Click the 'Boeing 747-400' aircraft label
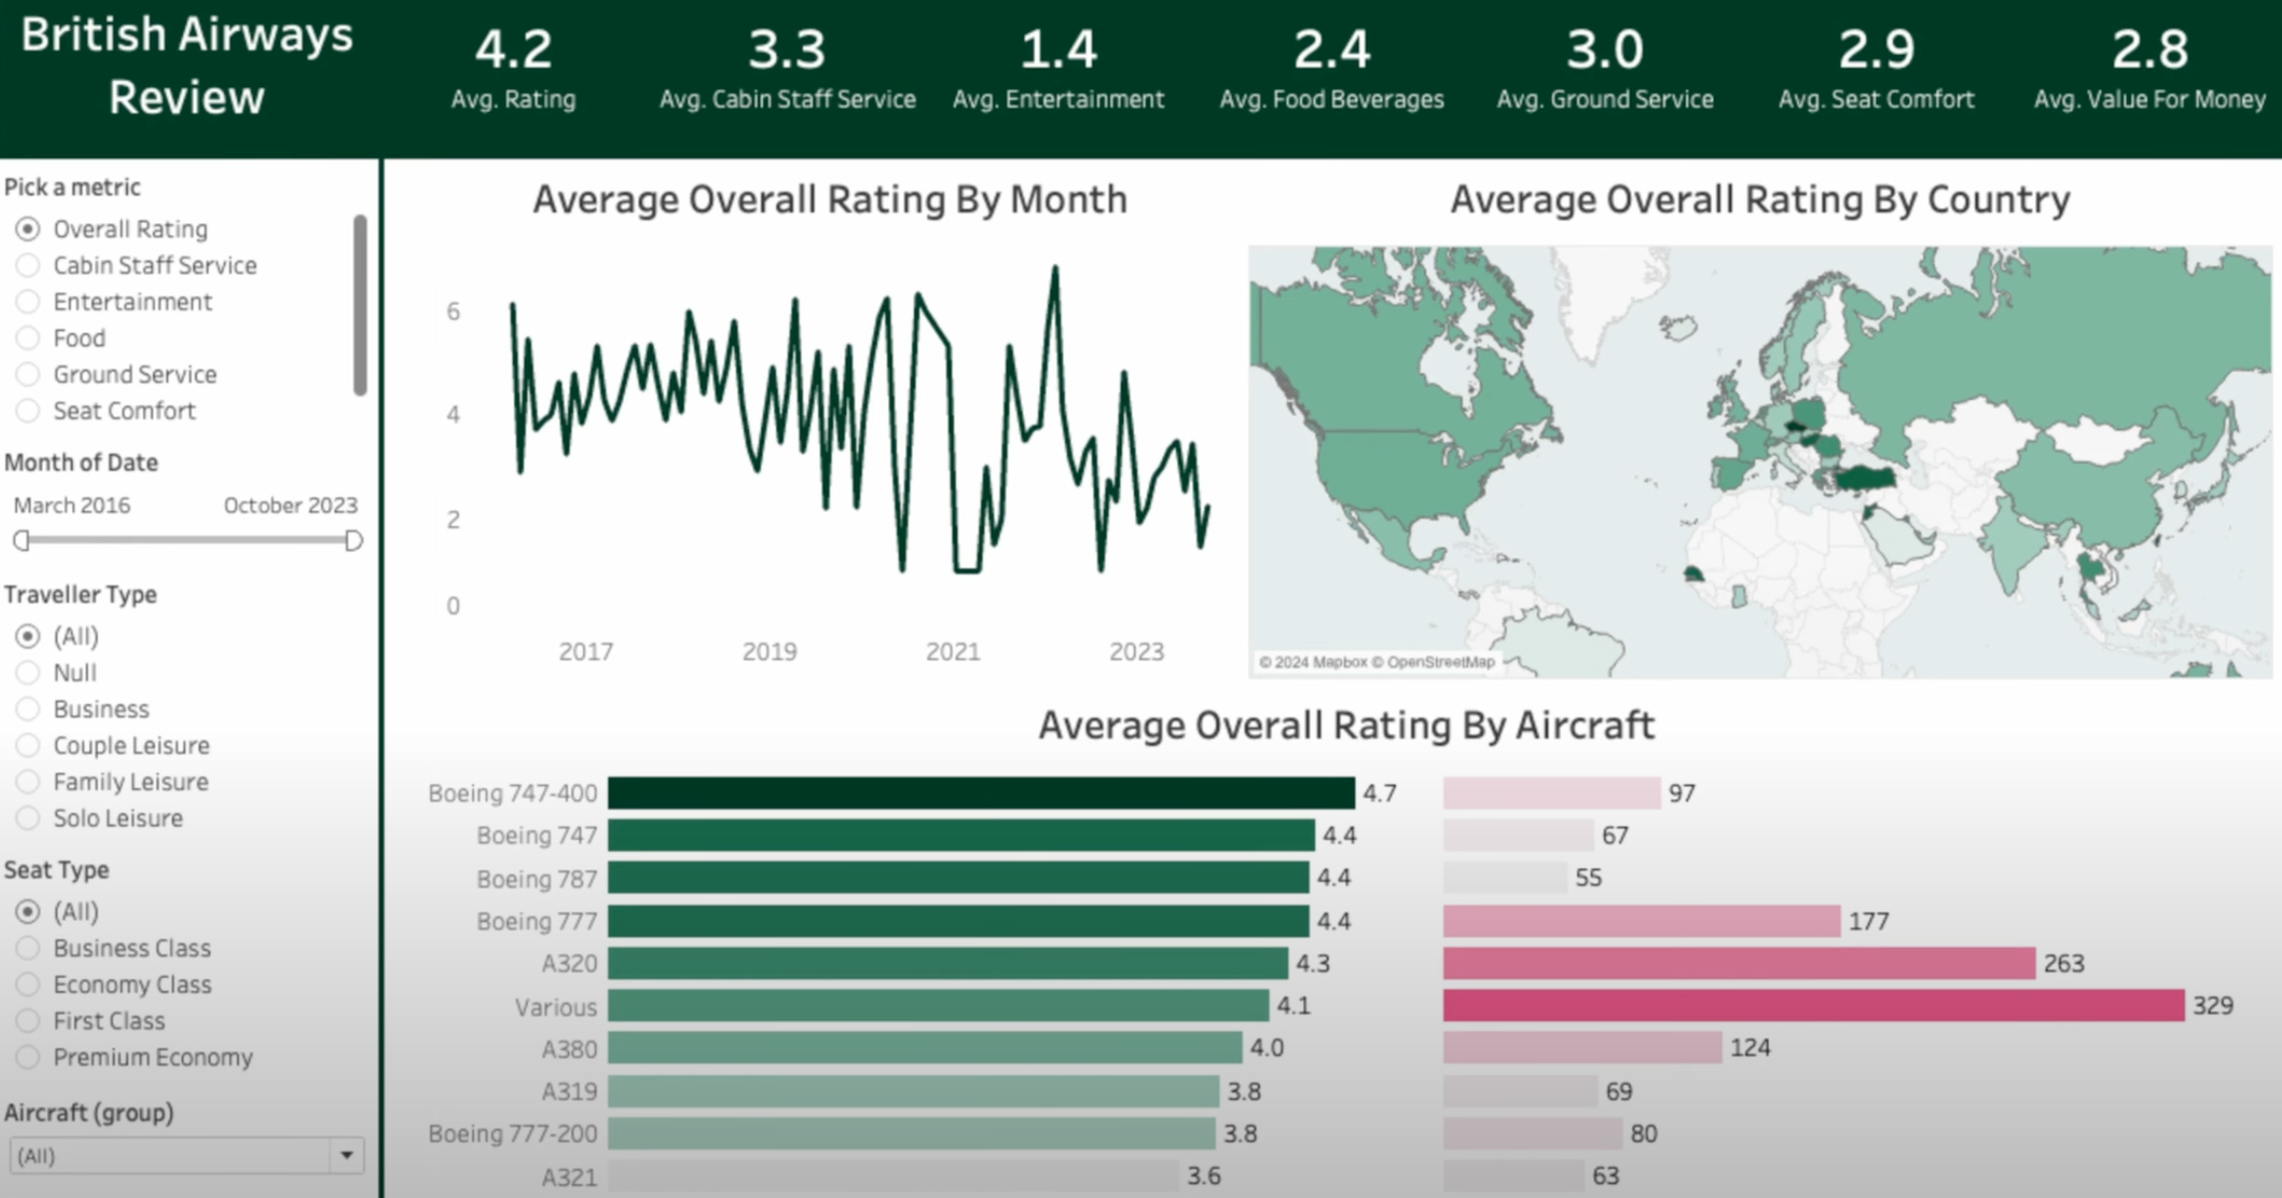 pyautogui.click(x=512, y=793)
